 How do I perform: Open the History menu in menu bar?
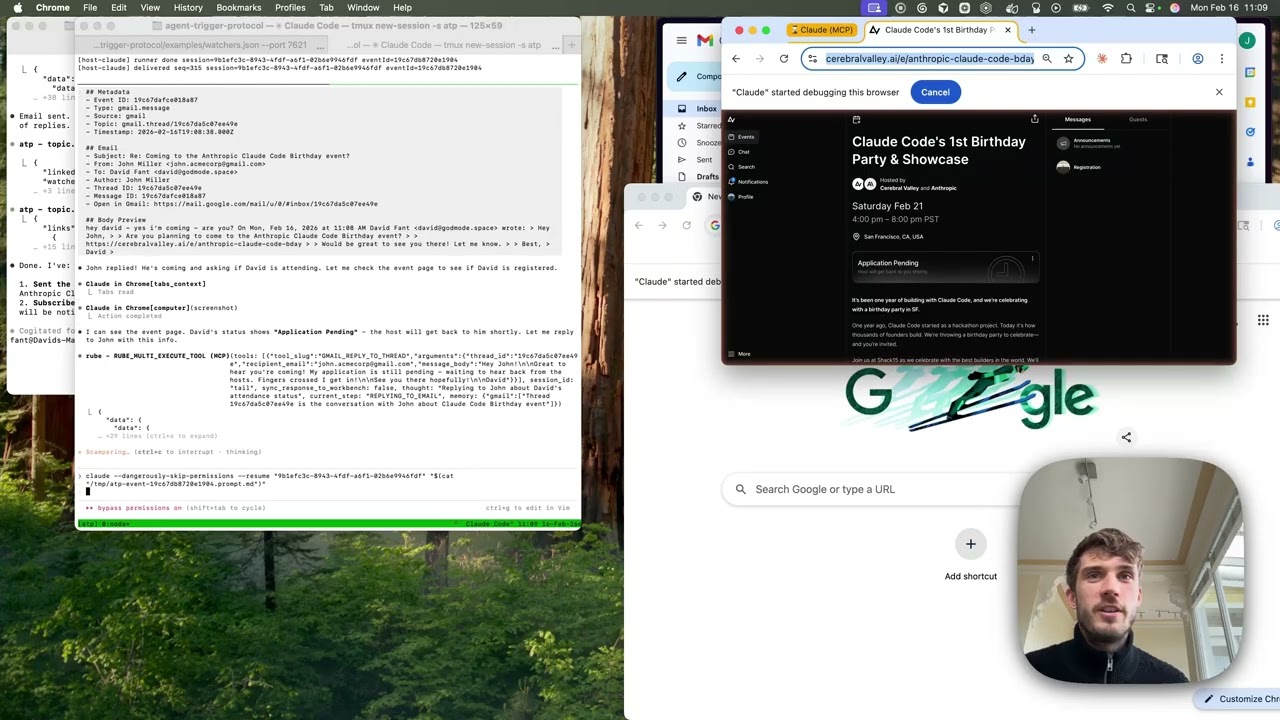(188, 8)
